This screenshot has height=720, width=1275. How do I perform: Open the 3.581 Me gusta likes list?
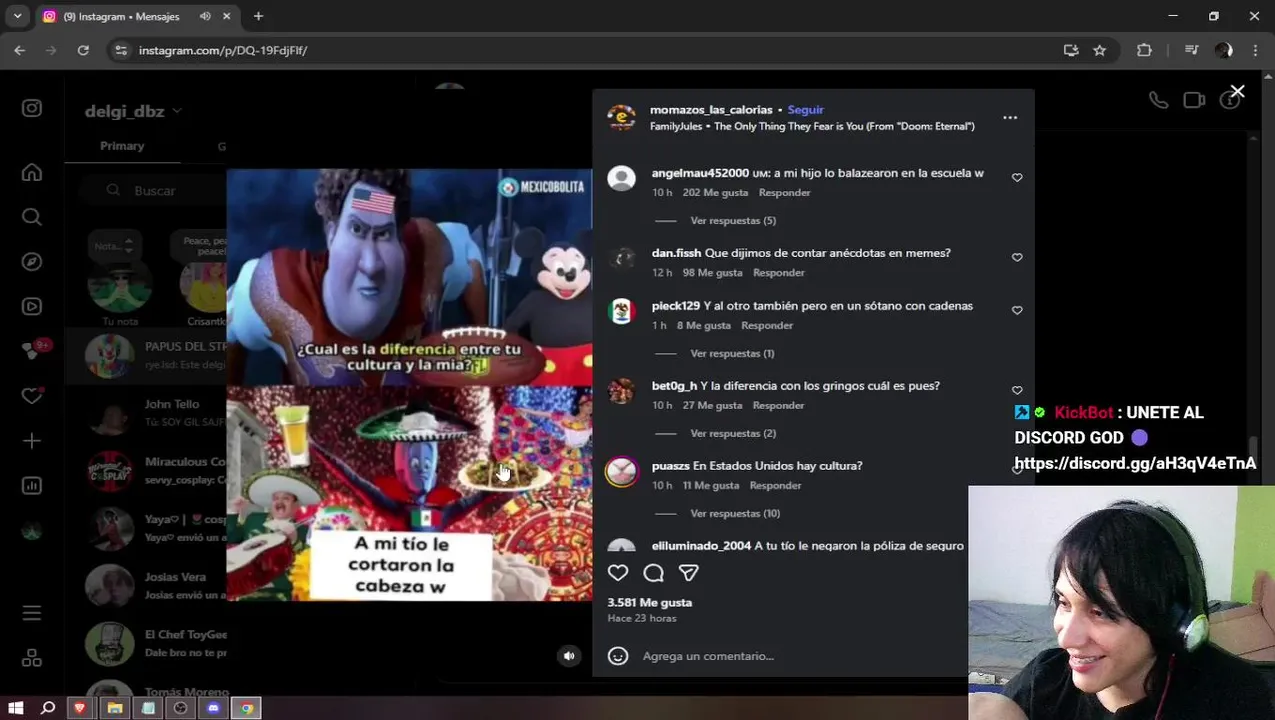pyautogui.click(x=649, y=602)
